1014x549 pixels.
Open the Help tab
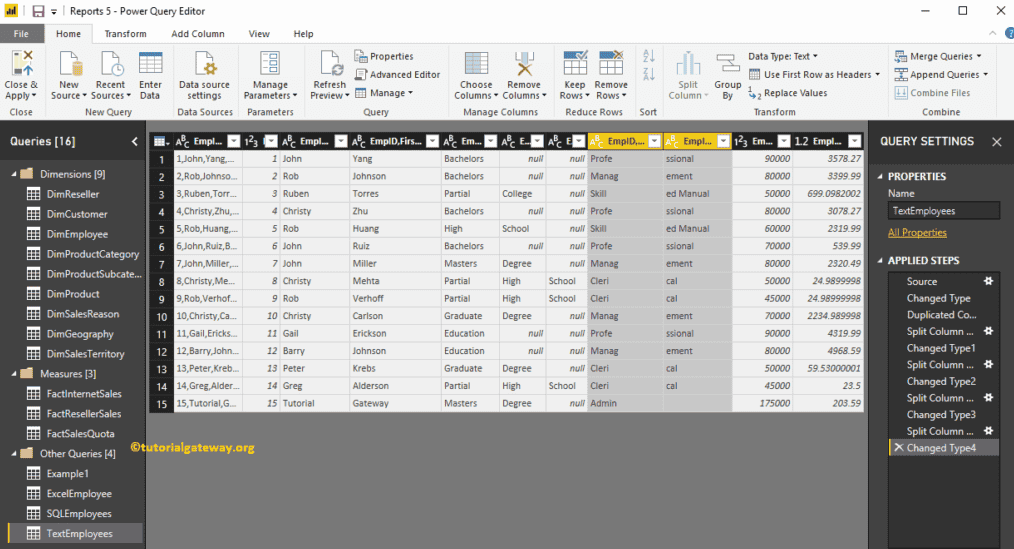tap(303, 34)
